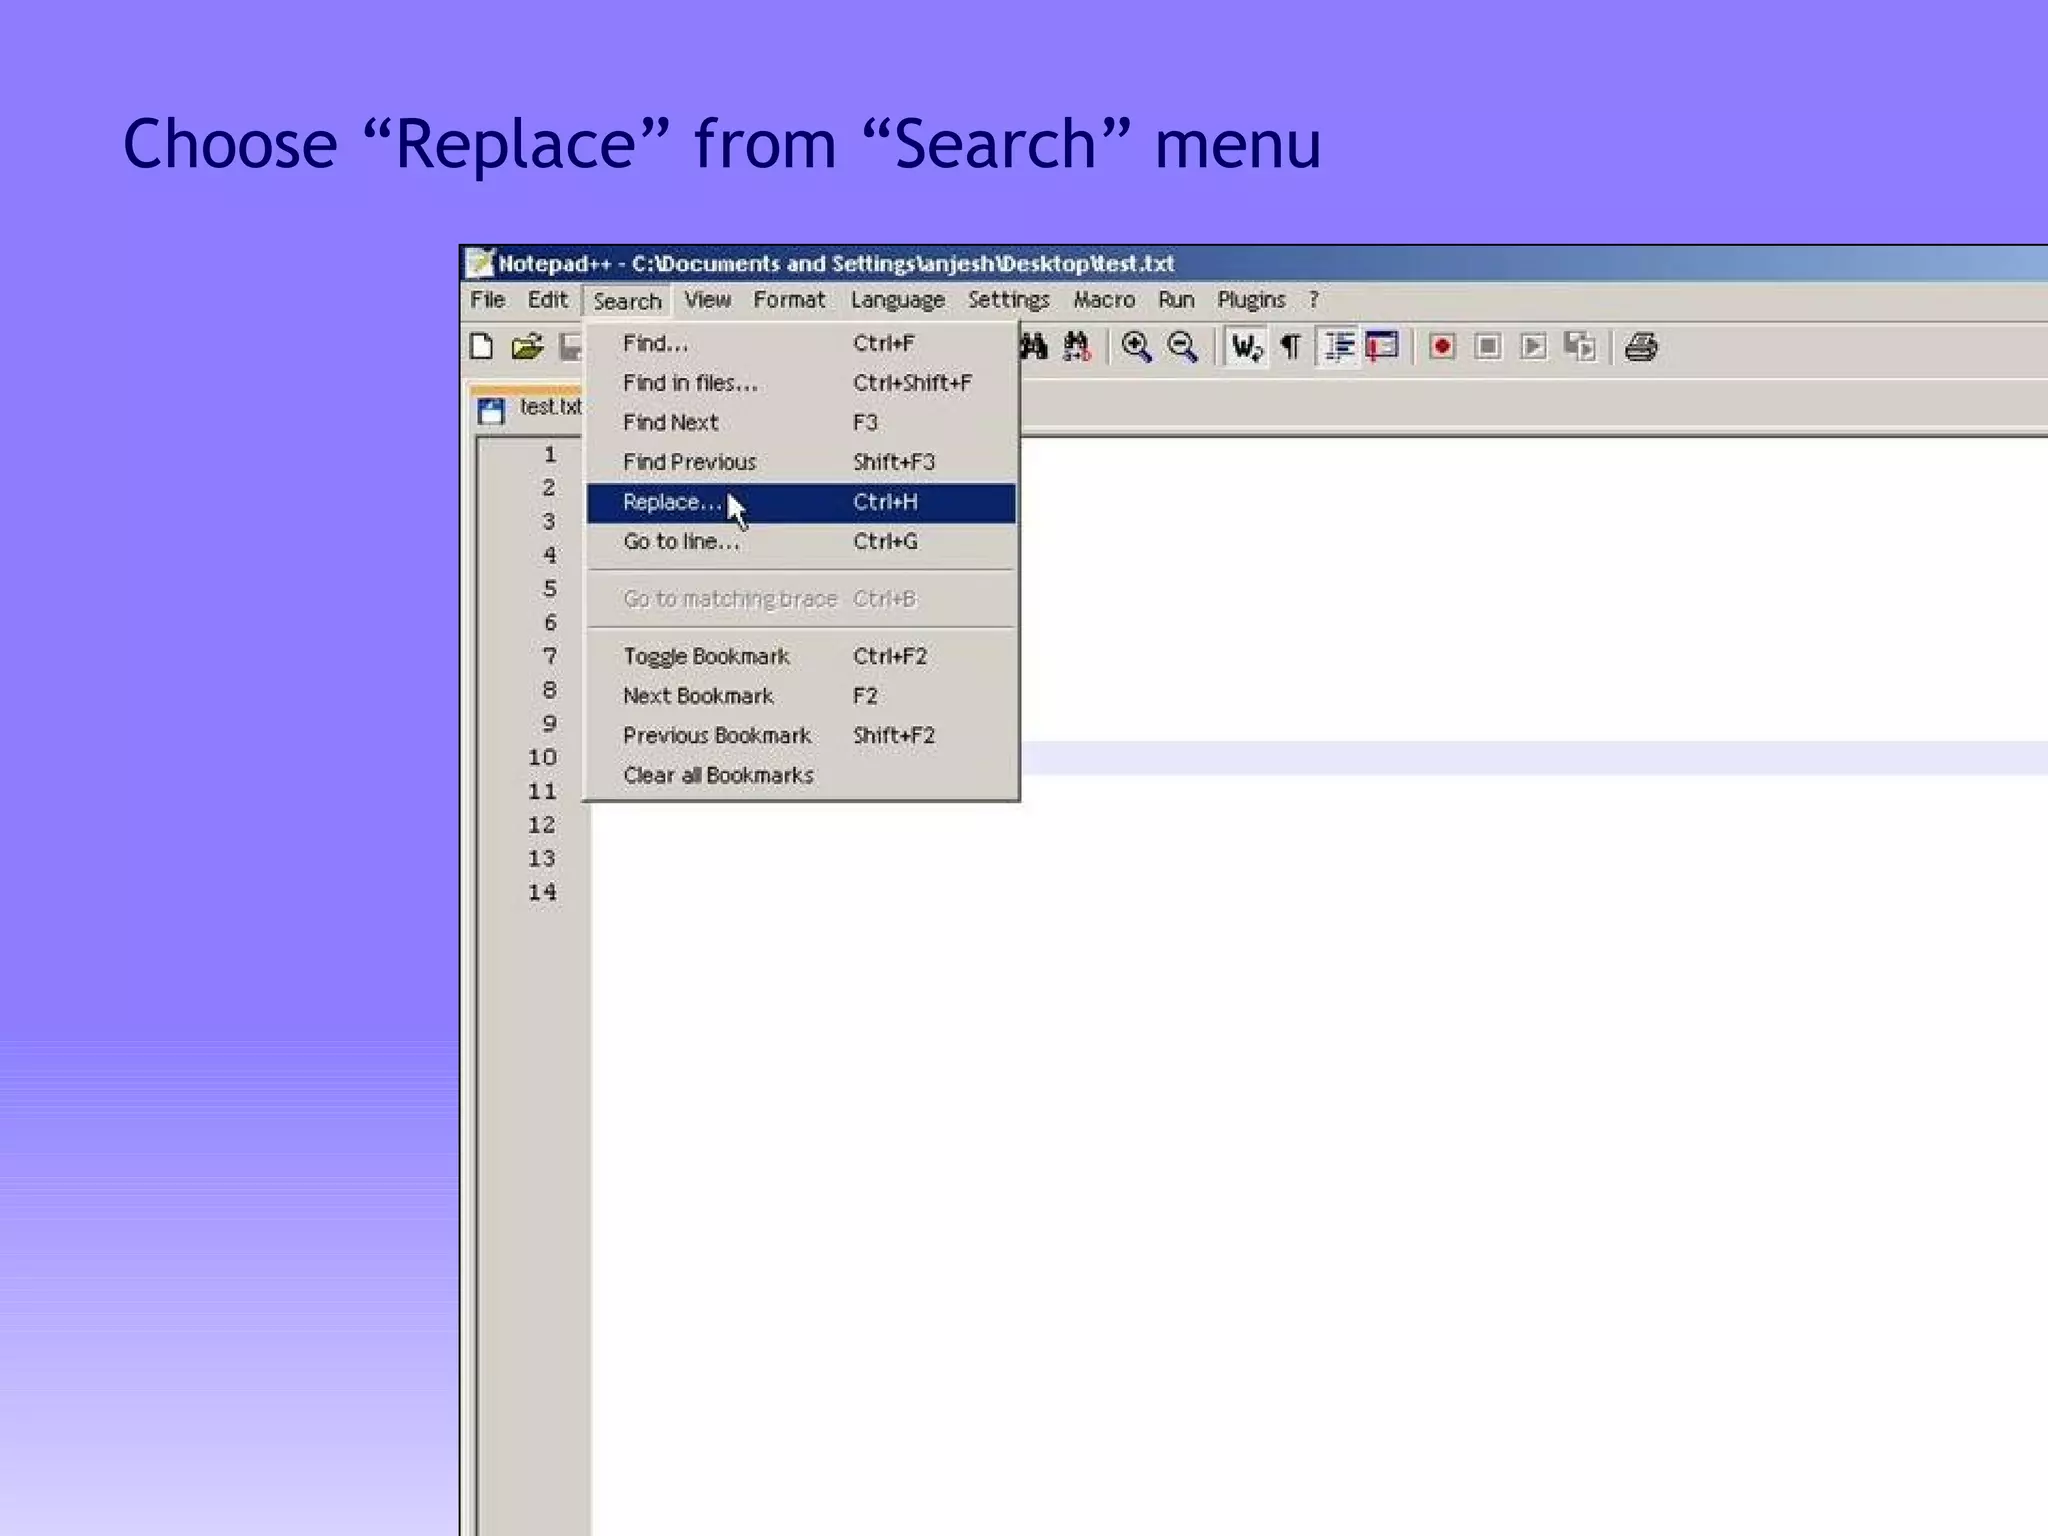Image resolution: width=2048 pixels, height=1536 pixels.
Task: Choose Replace... from the Search menu
Action: coord(801,502)
